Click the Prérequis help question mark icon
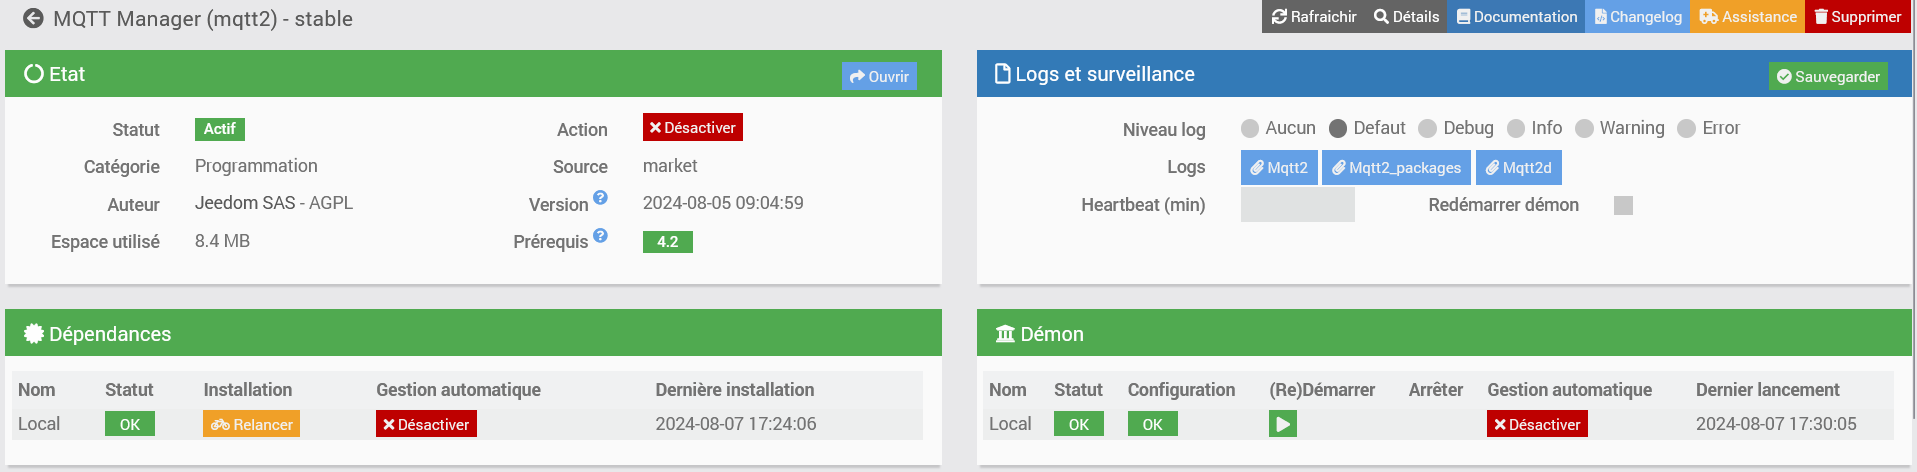Viewport: 1917px width, 472px height. pyautogui.click(x=600, y=235)
